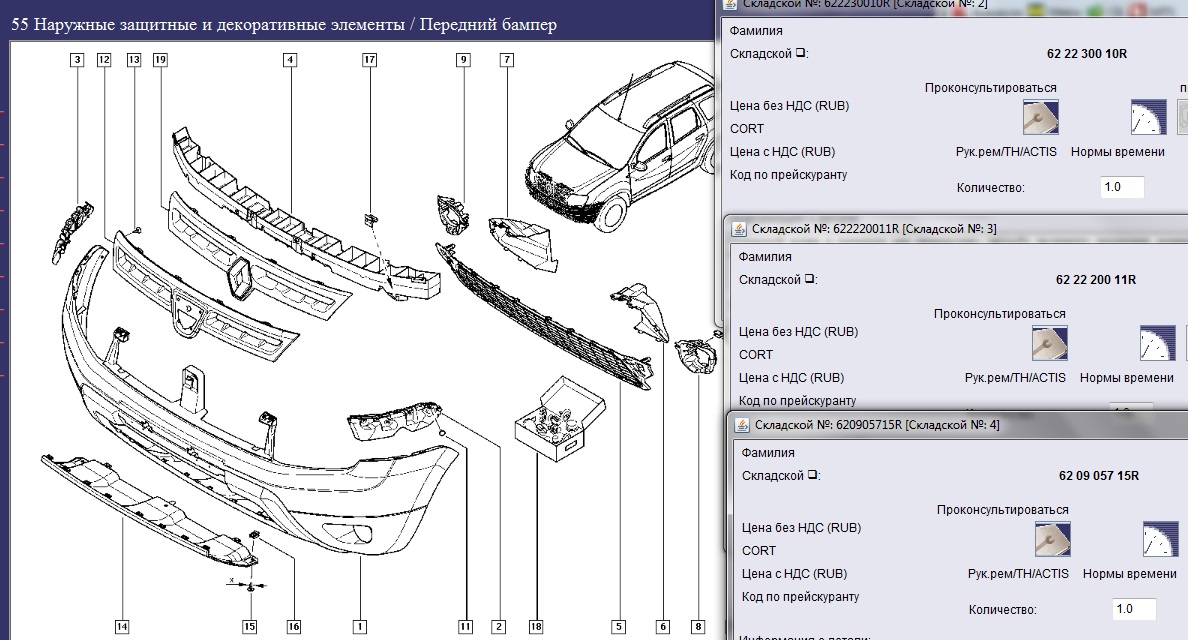Select callout number 14 for the lower skid panel

point(121,627)
